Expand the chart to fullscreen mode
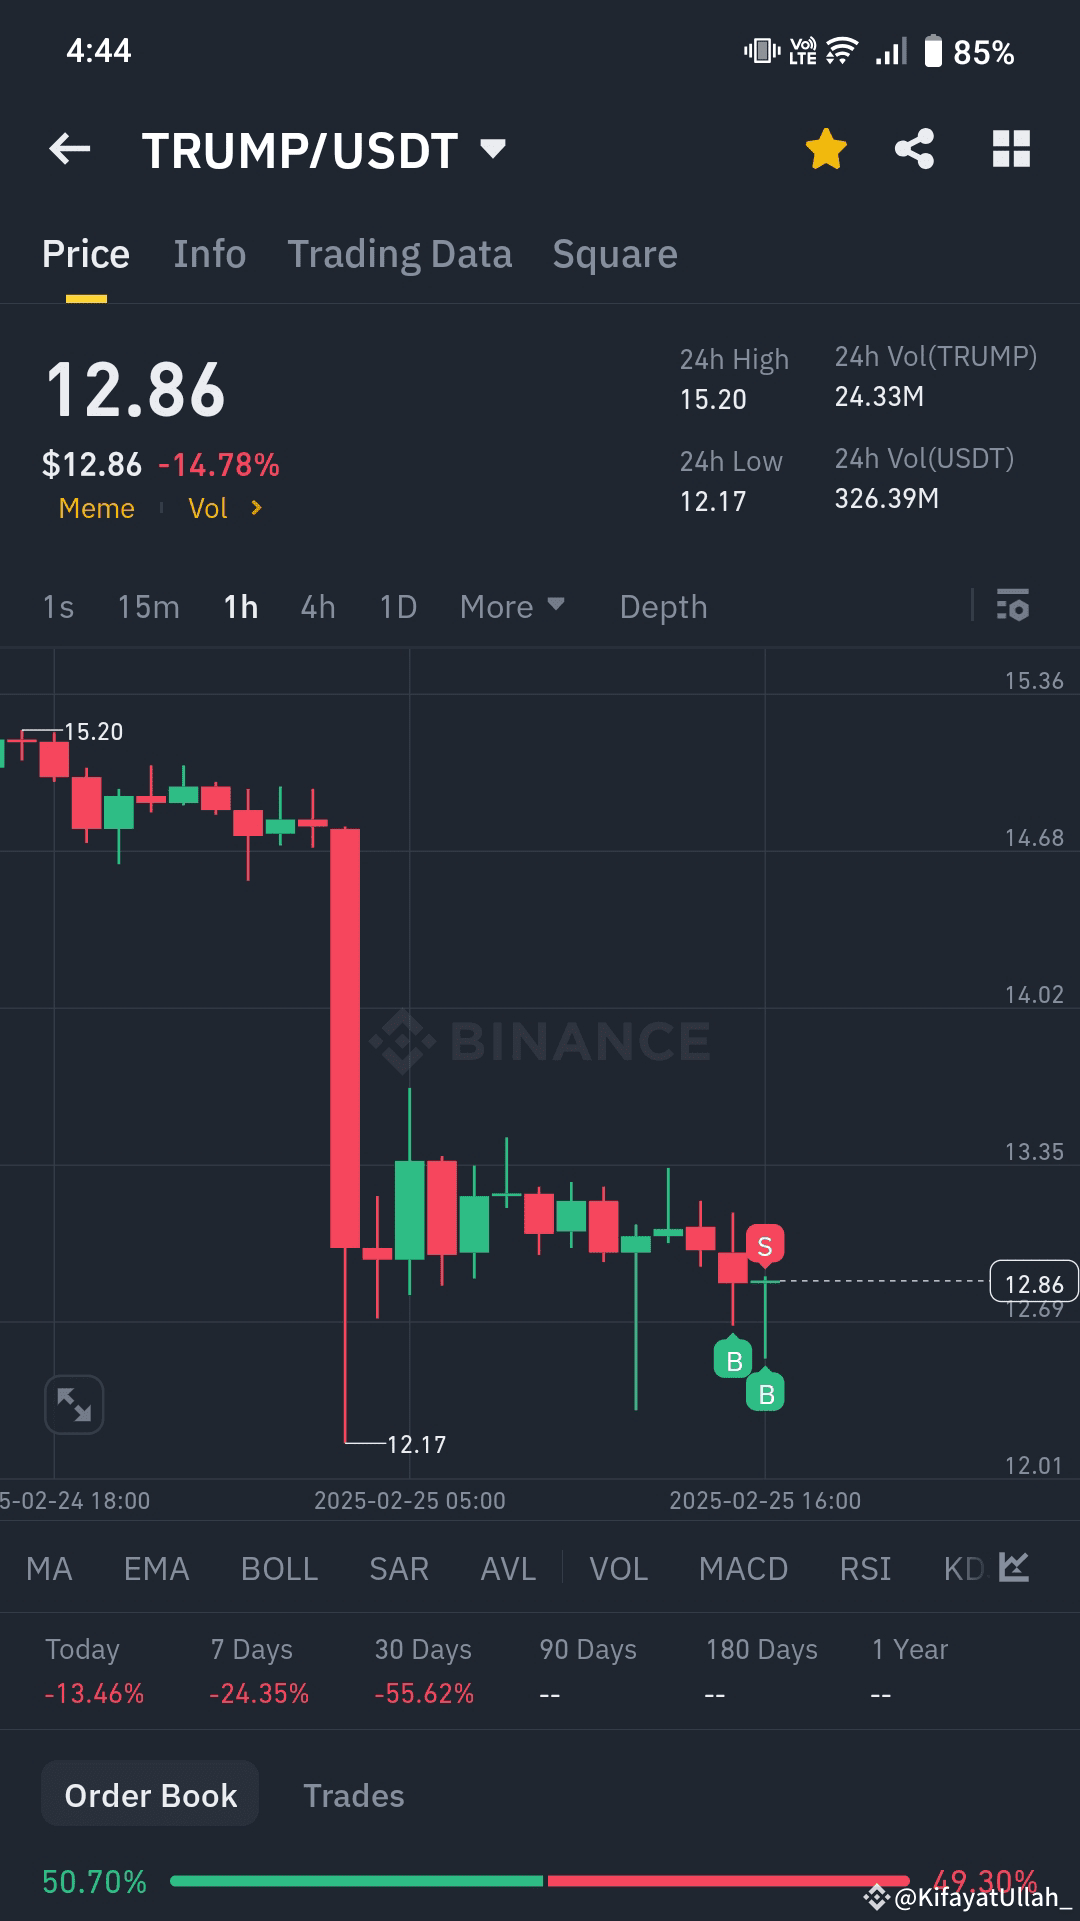 pos(74,1404)
